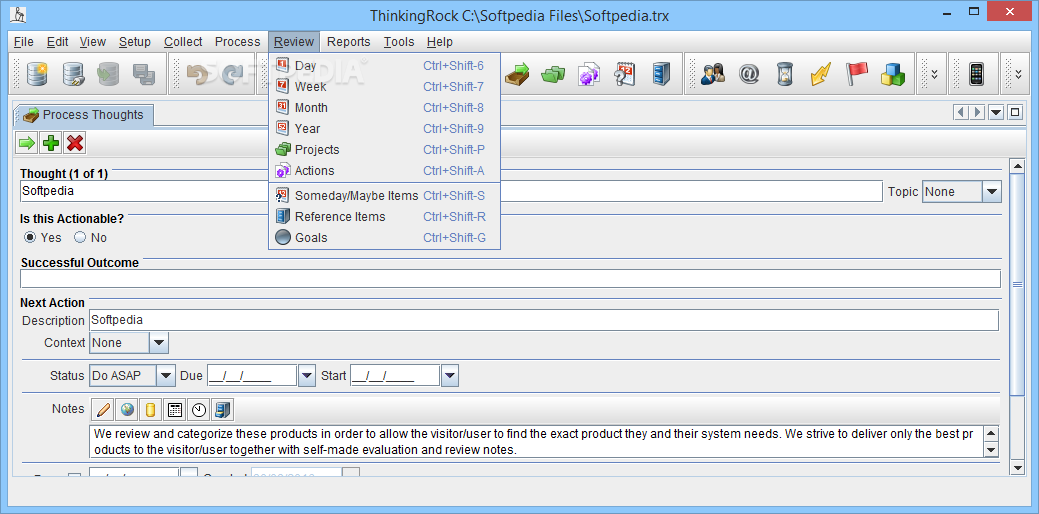Click the notes text area scroll-down arrow
The width and height of the screenshot is (1039, 514).
(991, 450)
